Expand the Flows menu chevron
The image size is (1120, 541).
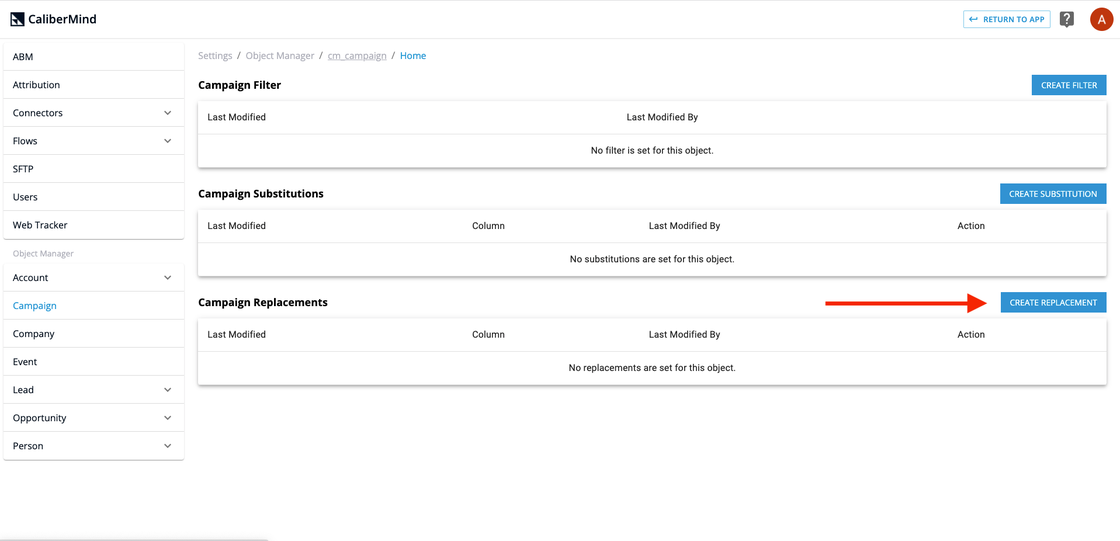coord(168,141)
